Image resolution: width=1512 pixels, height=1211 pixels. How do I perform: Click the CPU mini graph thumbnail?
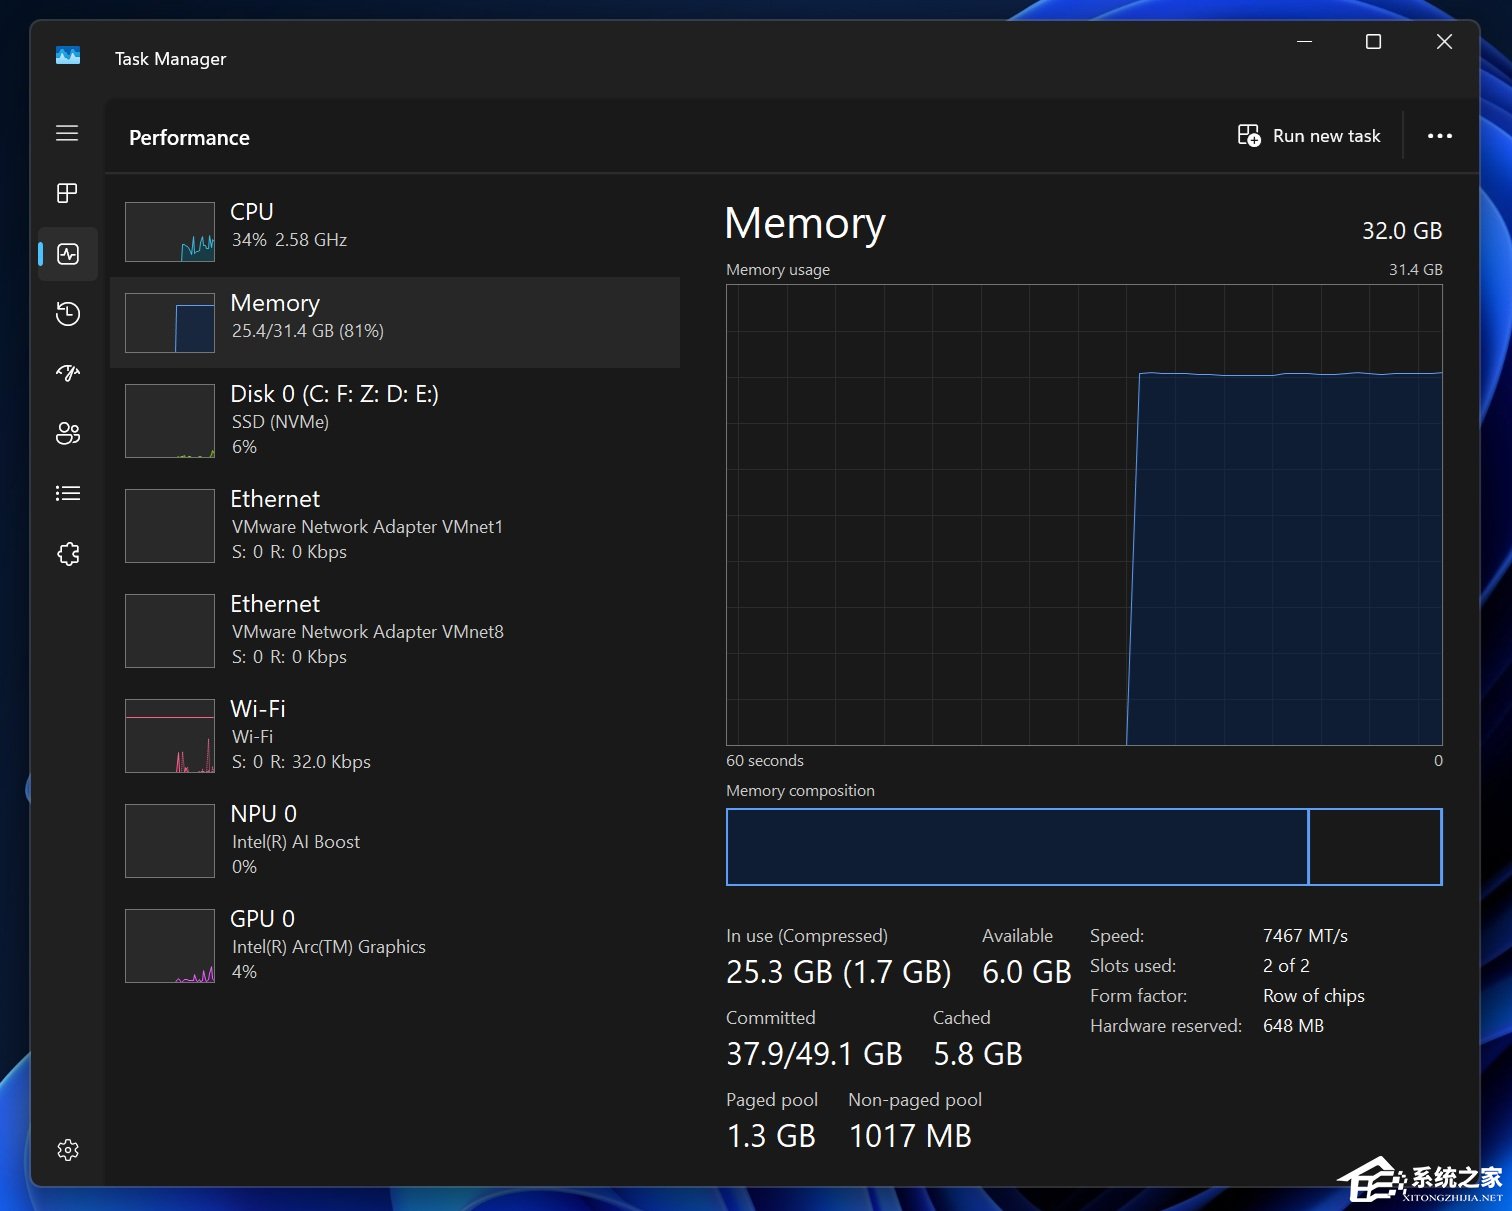pyautogui.click(x=170, y=232)
